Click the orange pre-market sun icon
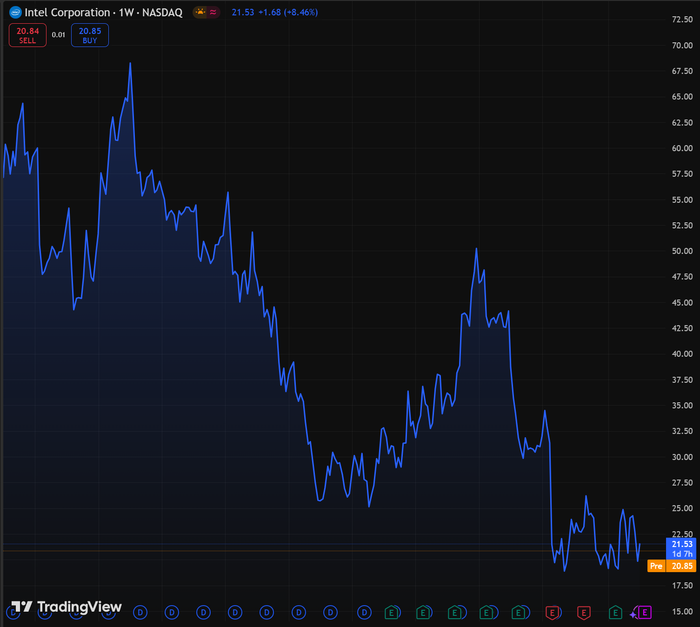This screenshot has width=700, height=627. tap(200, 12)
